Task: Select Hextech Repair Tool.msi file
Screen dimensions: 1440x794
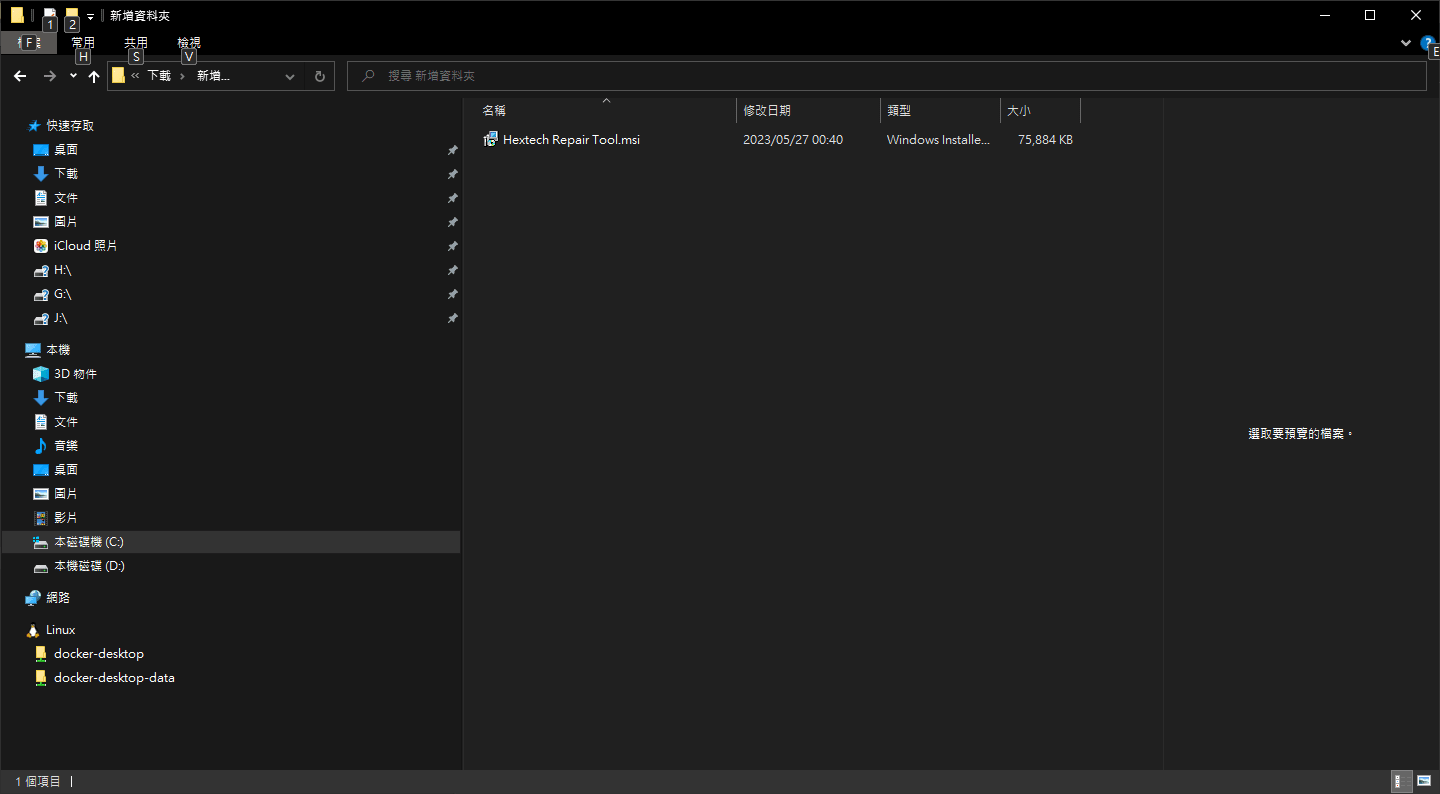Action: click(571, 140)
